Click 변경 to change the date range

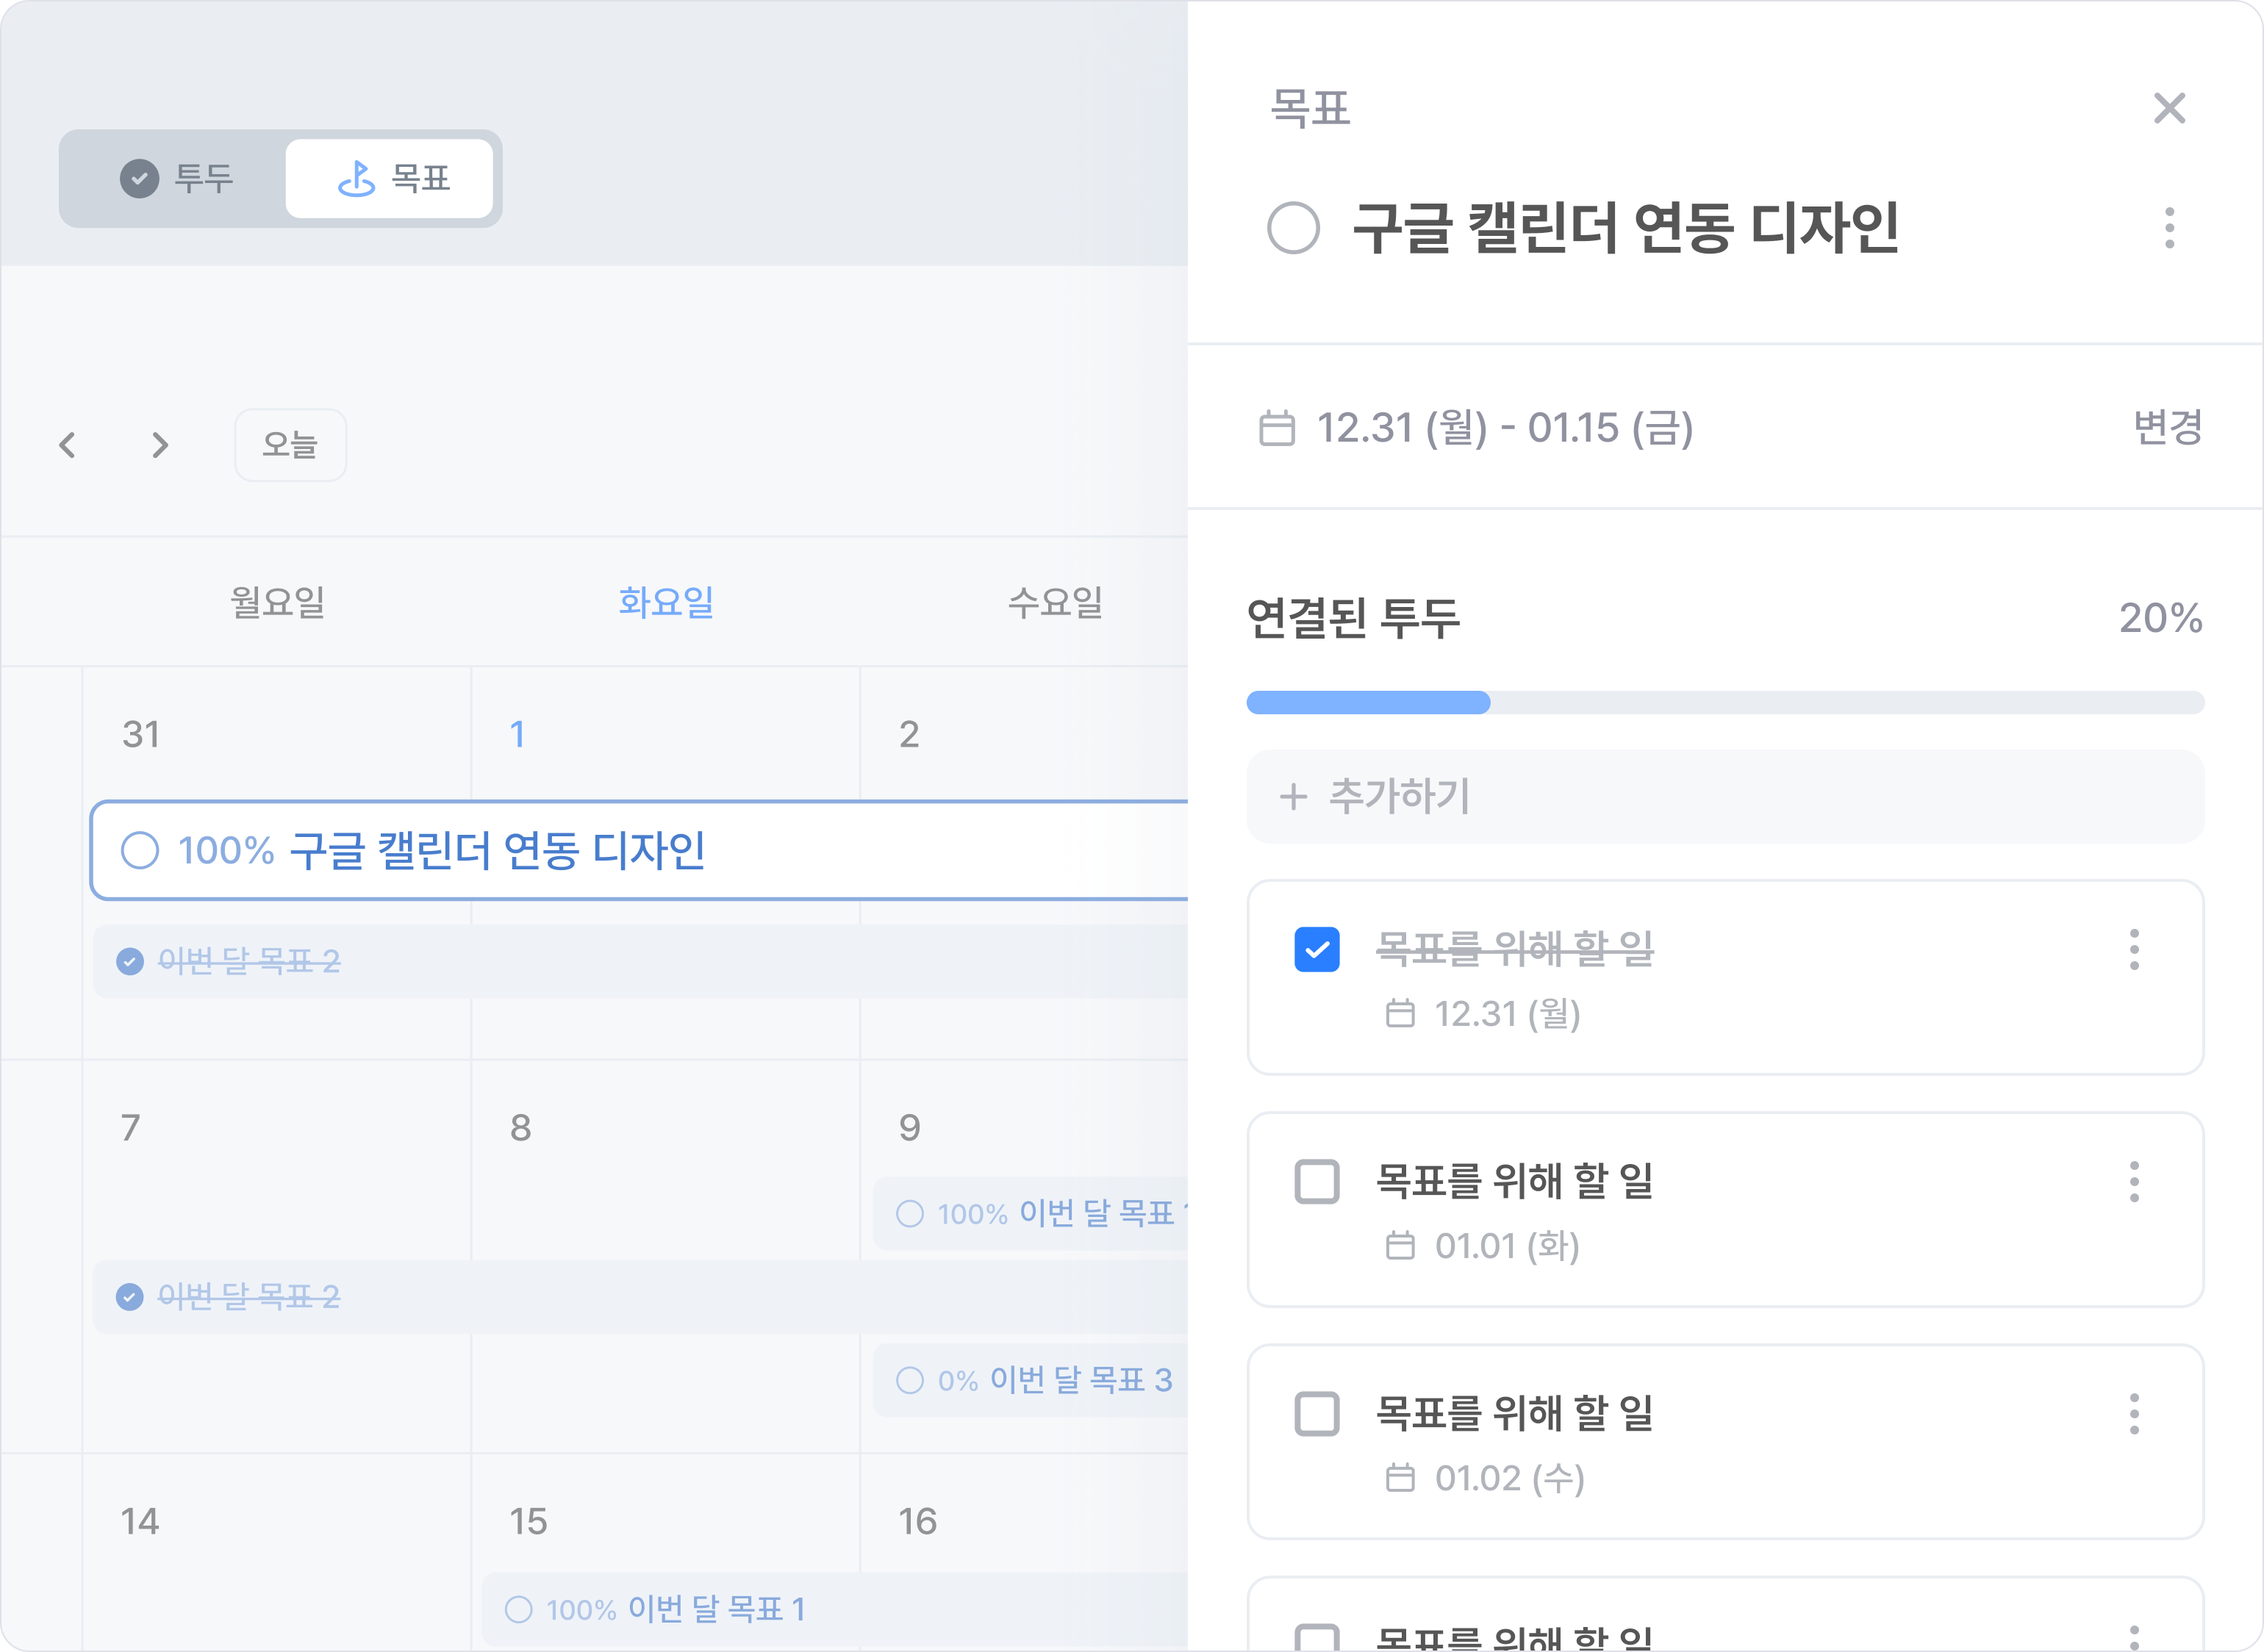[x=2167, y=428]
